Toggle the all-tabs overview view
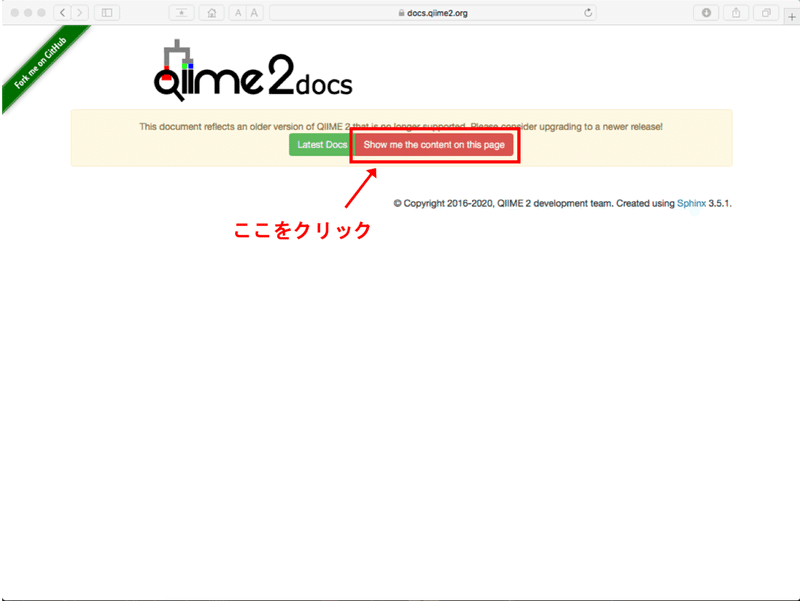800x601 pixels. 765,13
